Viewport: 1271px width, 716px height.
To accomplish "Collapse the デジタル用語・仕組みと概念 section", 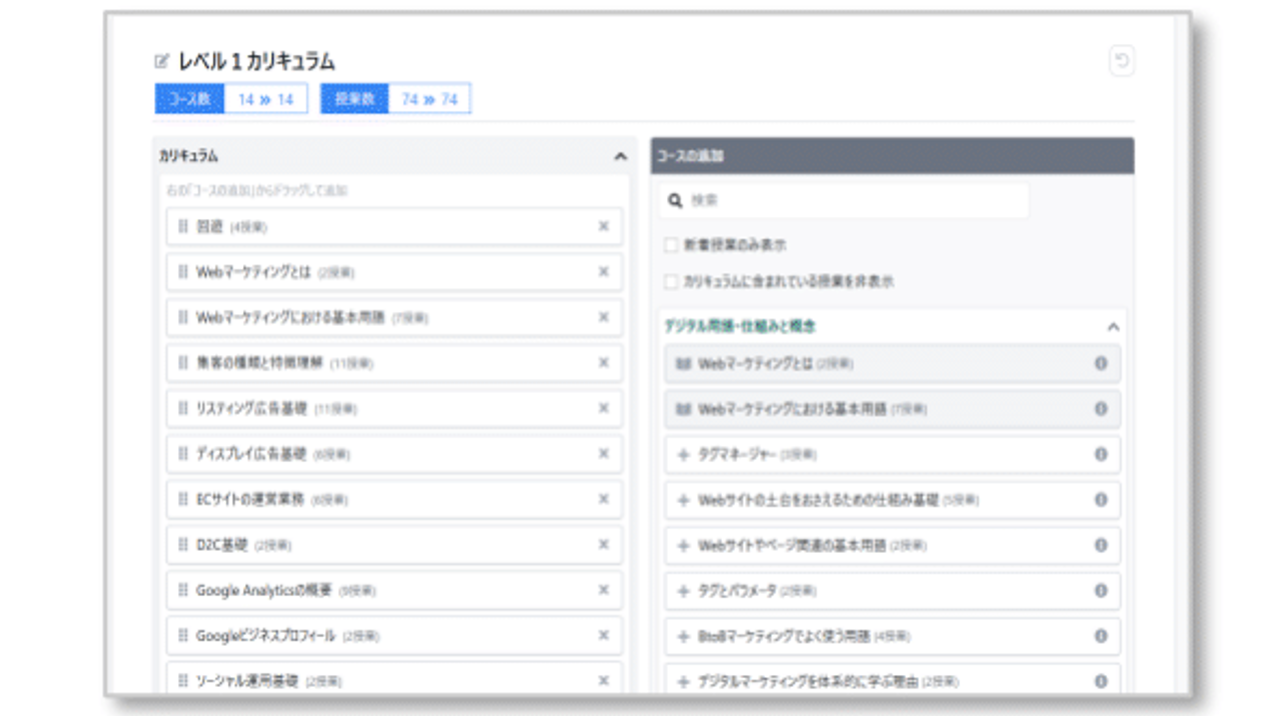I will [1113, 327].
